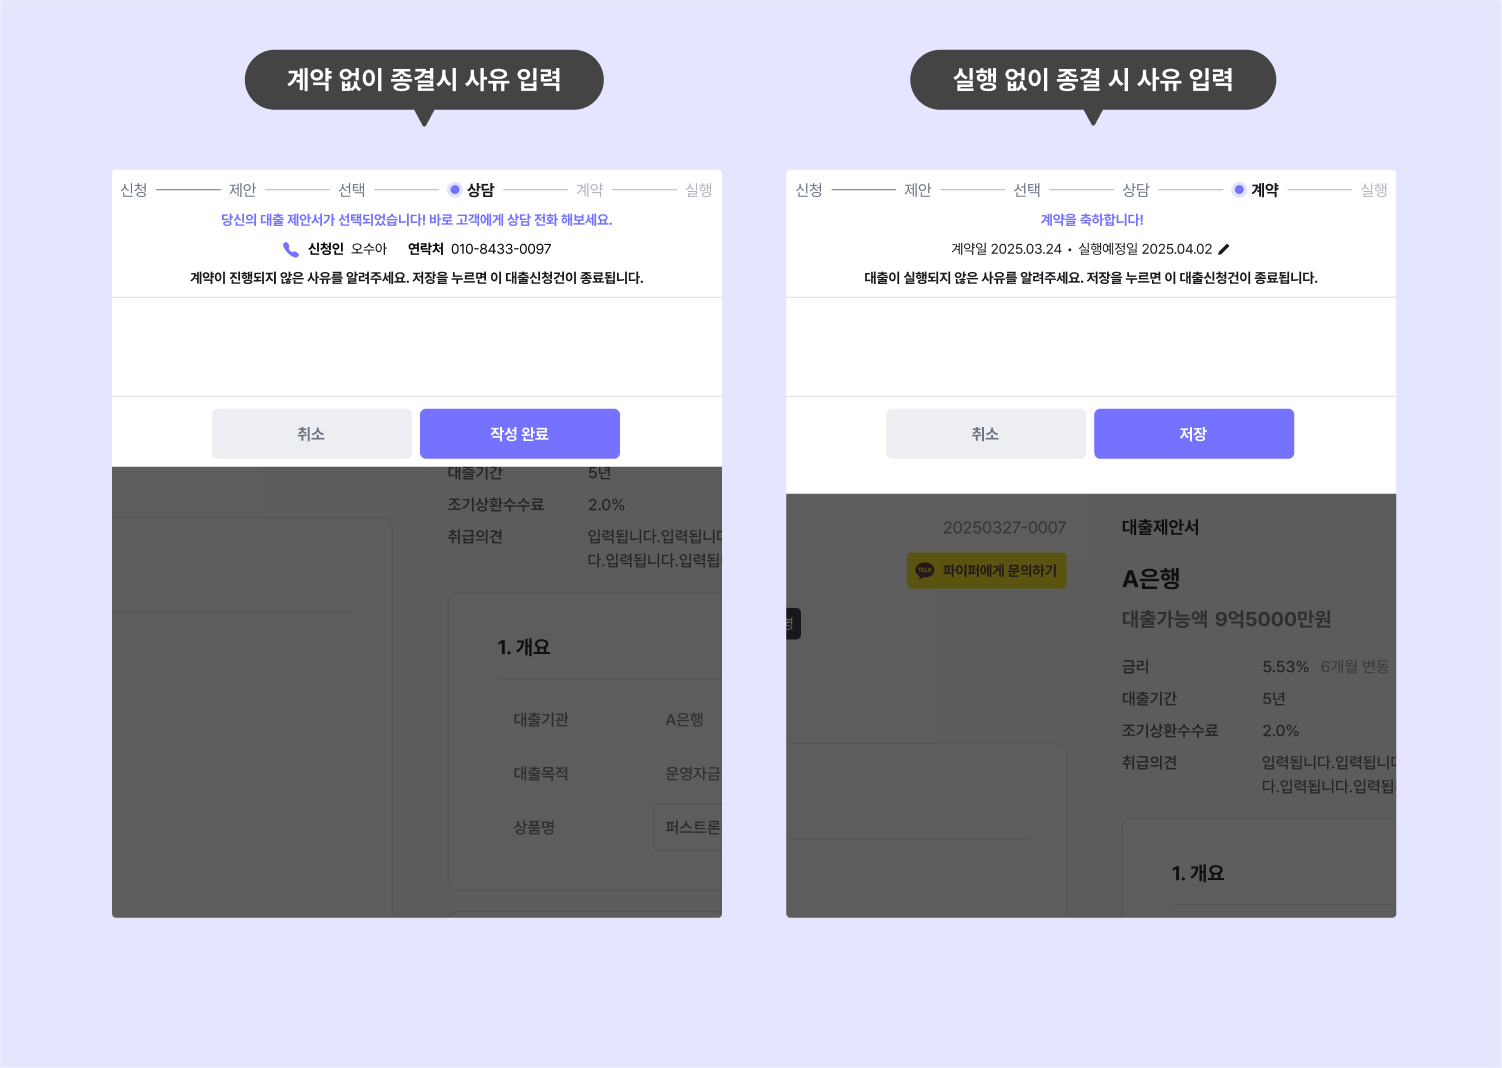Click the 퍼스트론 product name field
Image resolution: width=1502 pixels, height=1068 pixels.
[688, 827]
